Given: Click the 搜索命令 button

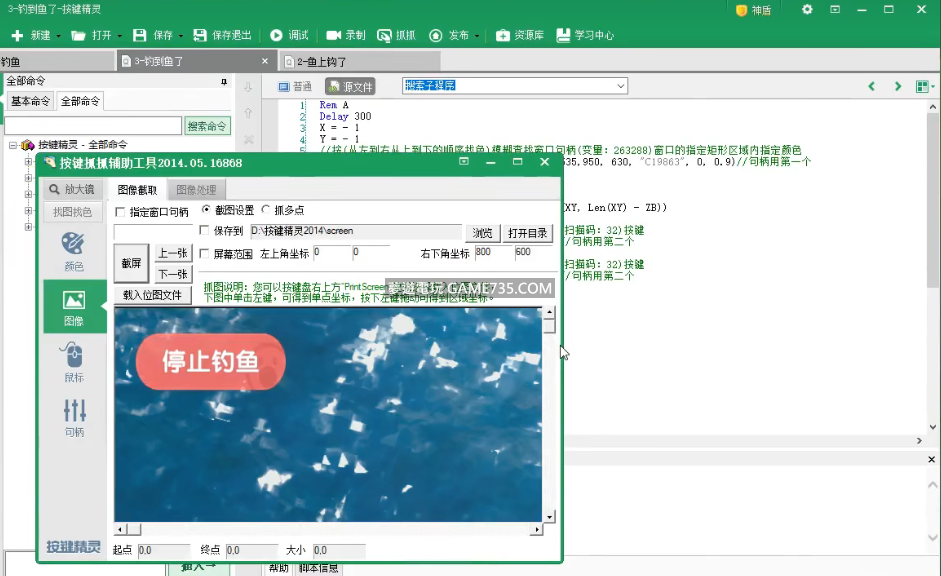Looking at the screenshot, I should click(207, 126).
